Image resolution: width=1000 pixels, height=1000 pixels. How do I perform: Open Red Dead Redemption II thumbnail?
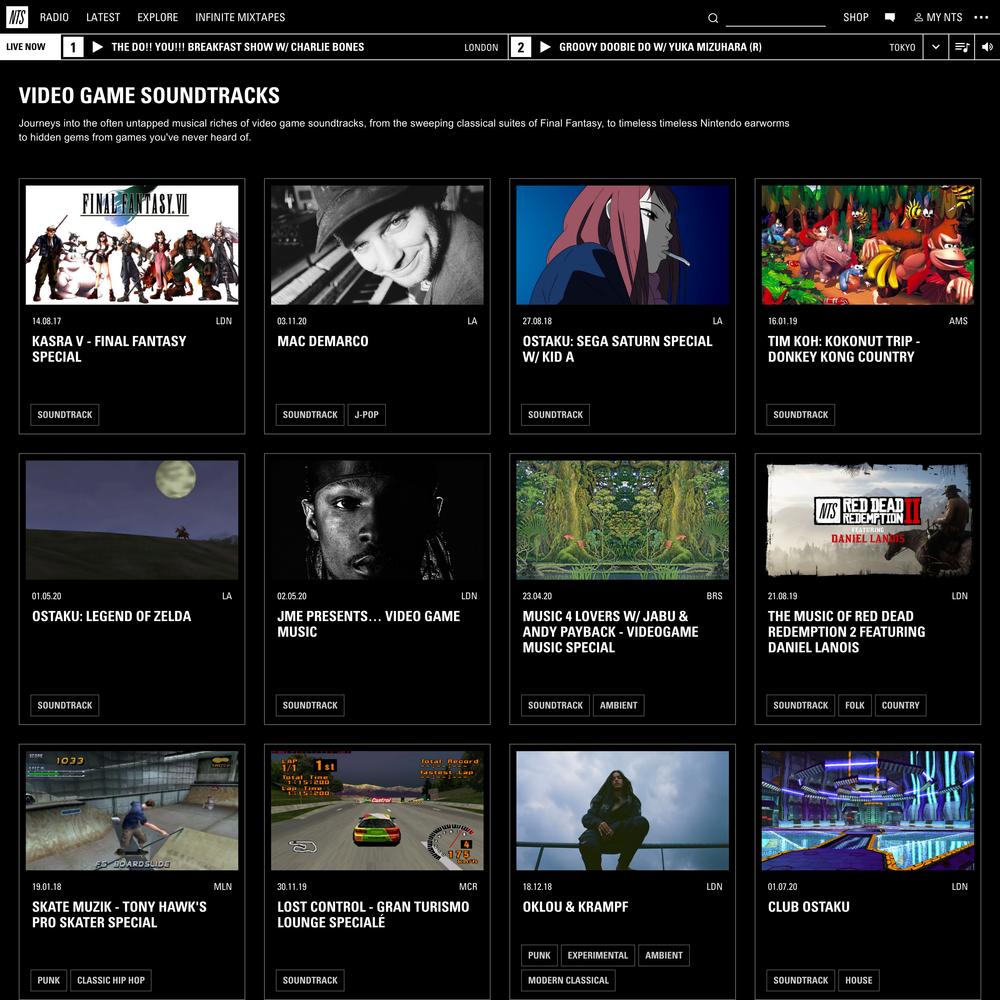(x=867, y=520)
